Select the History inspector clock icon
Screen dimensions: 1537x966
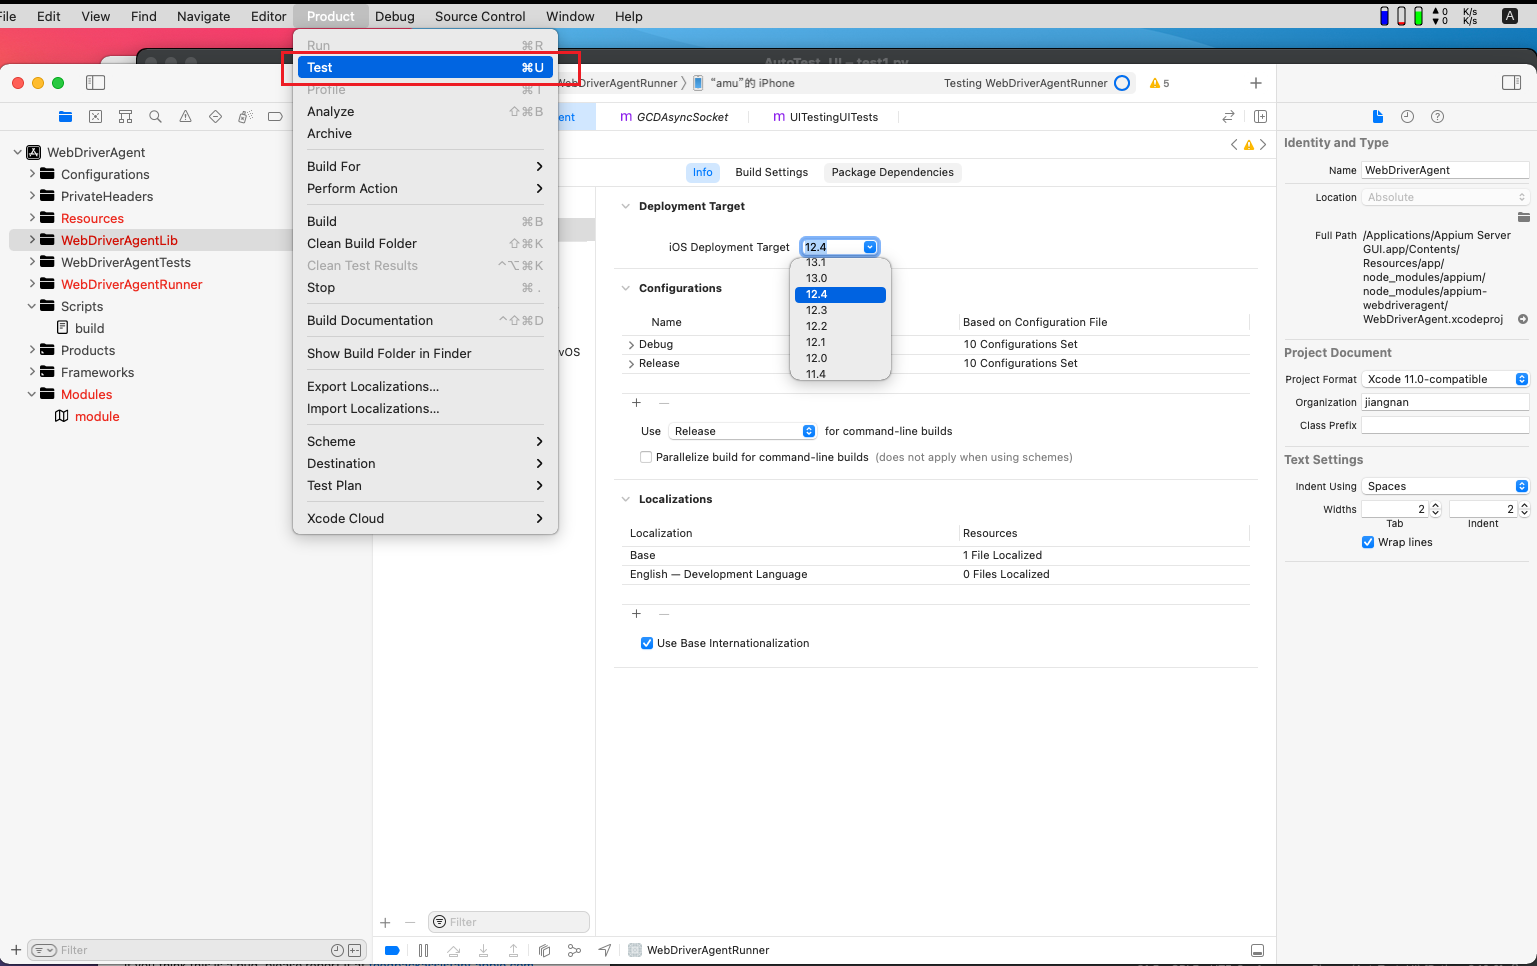(x=1407, y=117)
